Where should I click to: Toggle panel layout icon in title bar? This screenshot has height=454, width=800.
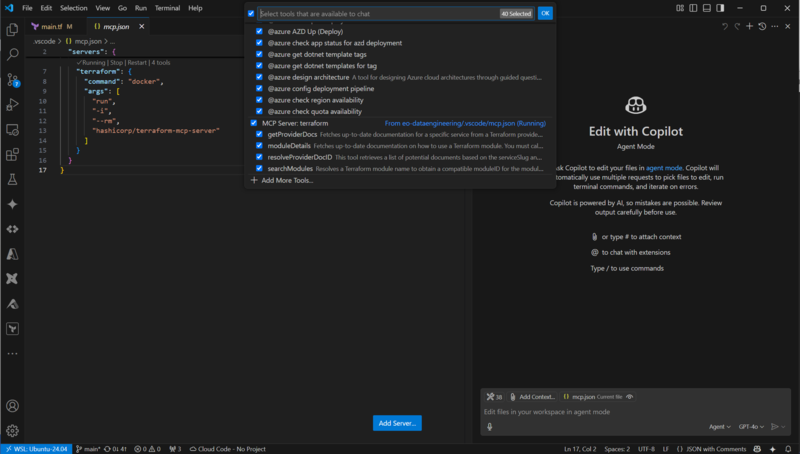[707, 8]
